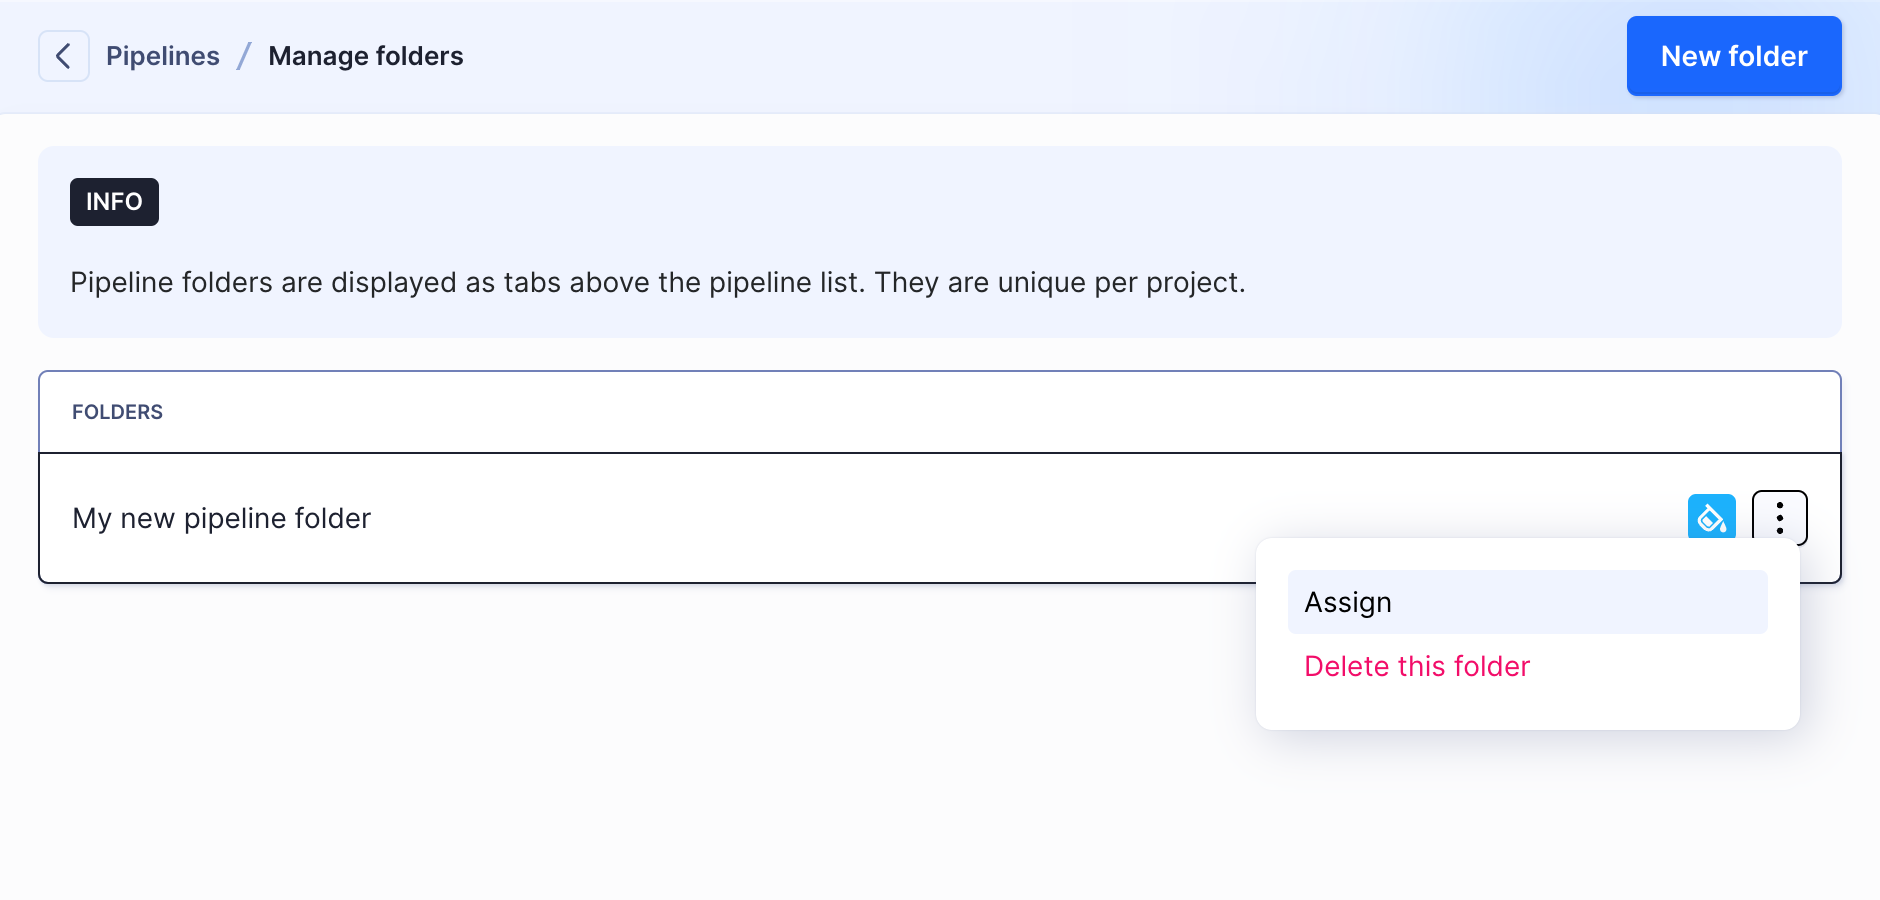Click the FOLDERS column header
This screenshot has height=900, width=1880.
point(117,412)
